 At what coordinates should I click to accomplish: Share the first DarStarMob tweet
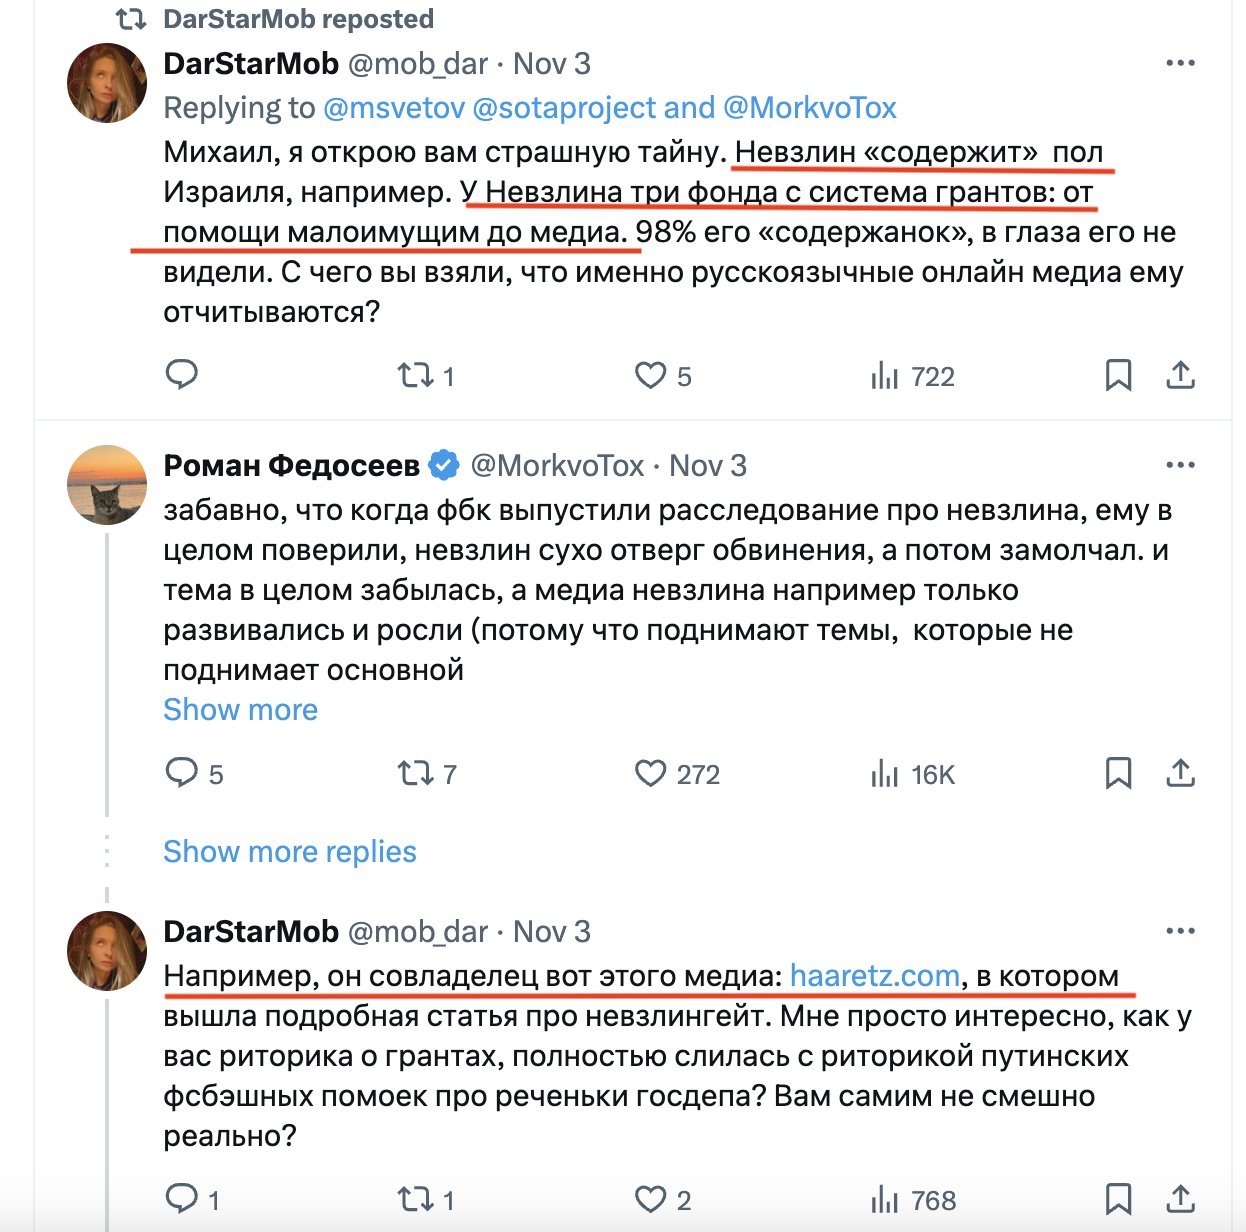click(x=1180, y=376)
